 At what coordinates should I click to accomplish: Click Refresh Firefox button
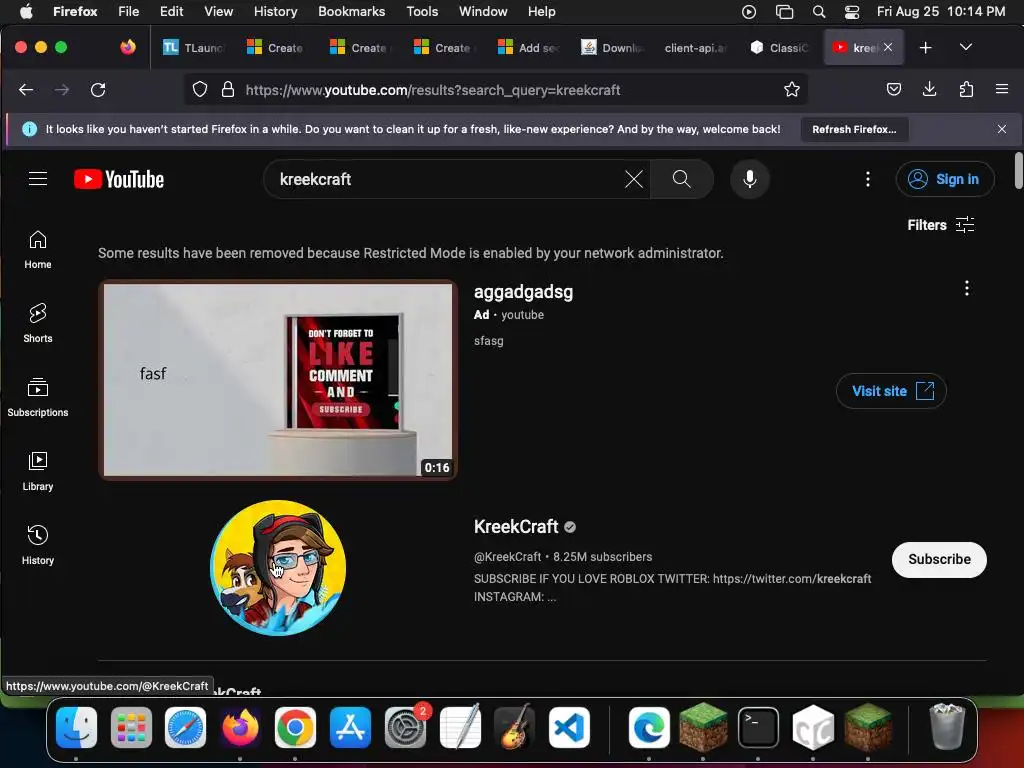(x=854, y=129)
